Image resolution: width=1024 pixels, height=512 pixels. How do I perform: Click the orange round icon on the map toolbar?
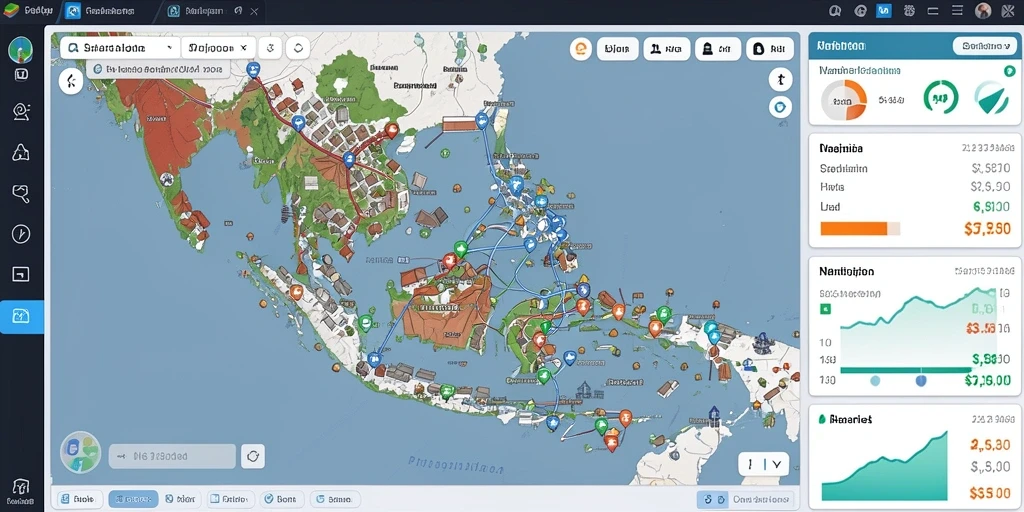coord(581,48)
